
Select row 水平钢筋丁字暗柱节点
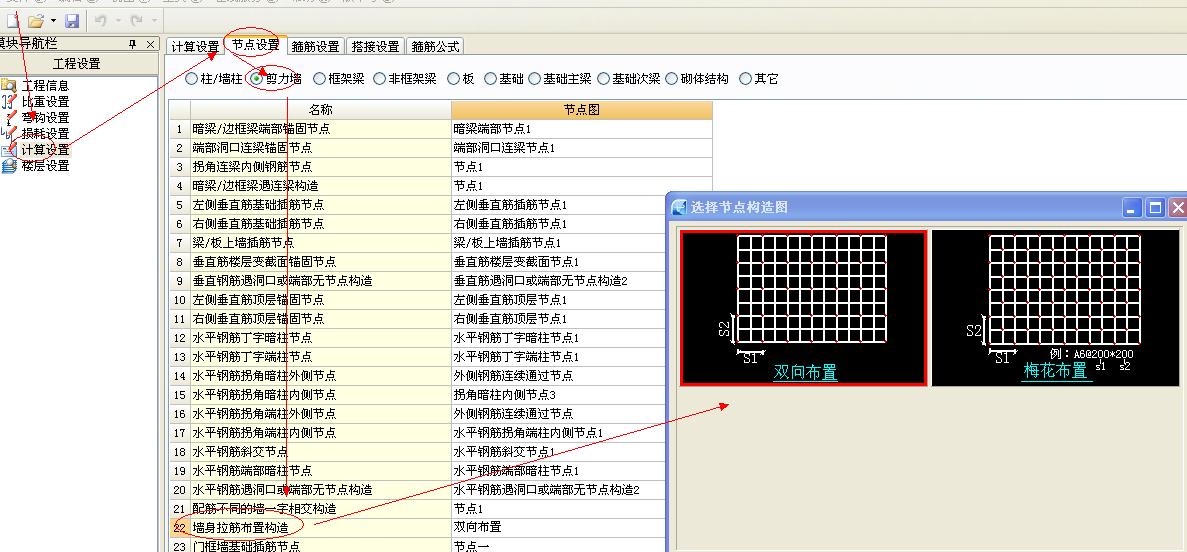[x=321, y=338]
